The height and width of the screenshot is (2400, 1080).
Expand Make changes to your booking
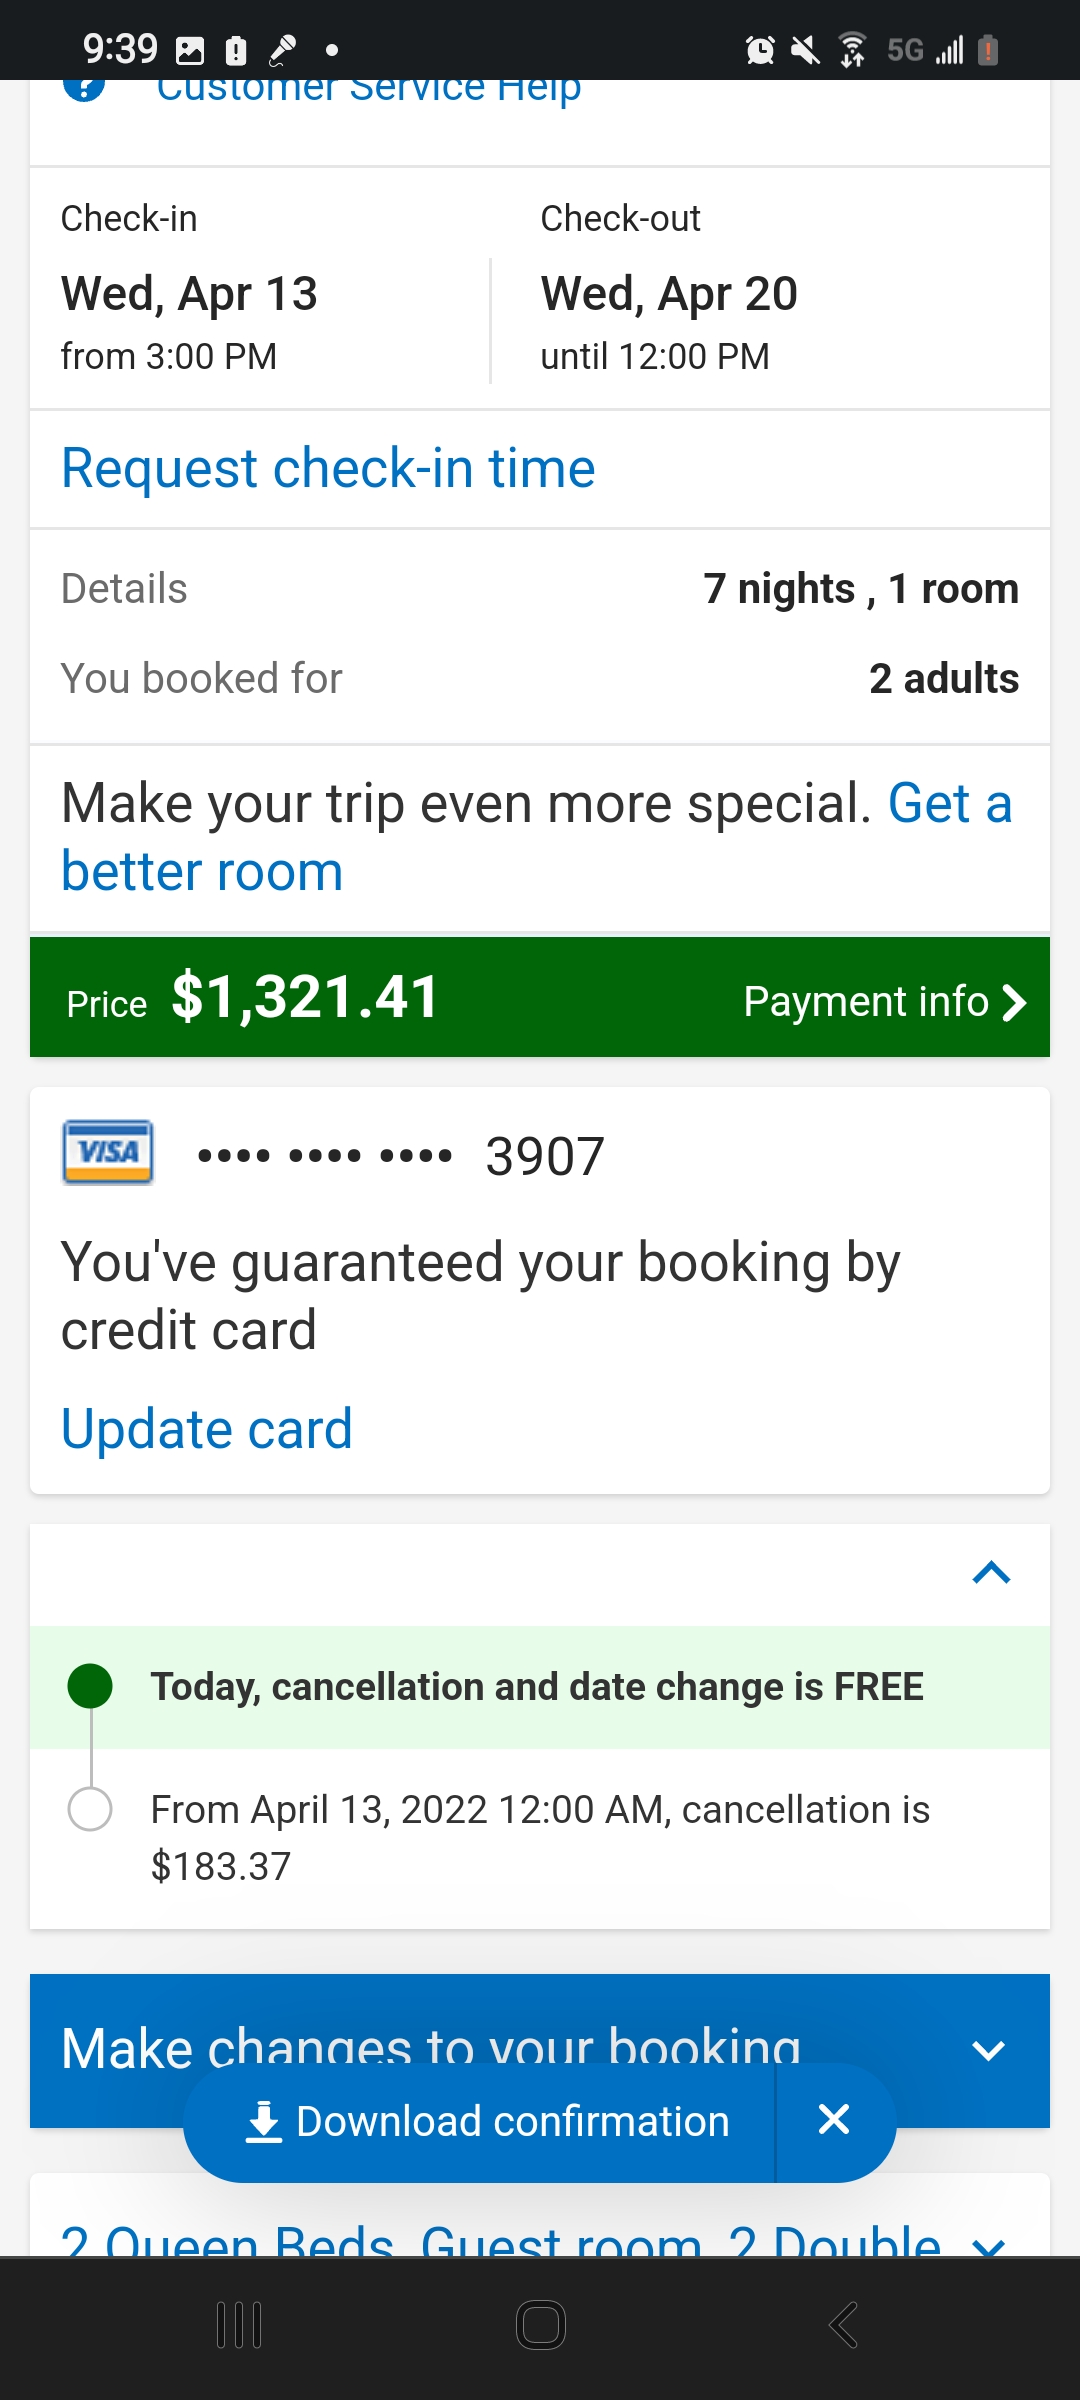[x=988, y=2050]
